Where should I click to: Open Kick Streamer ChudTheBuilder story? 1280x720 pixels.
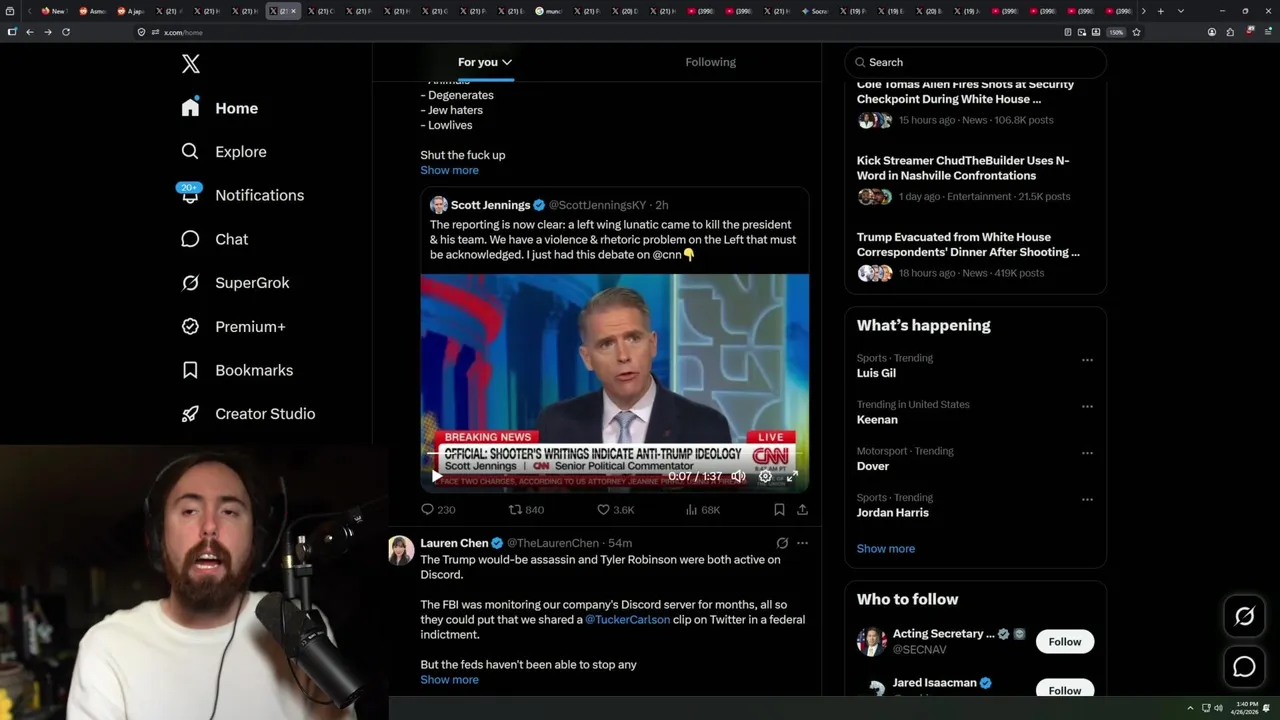[963, 168]
